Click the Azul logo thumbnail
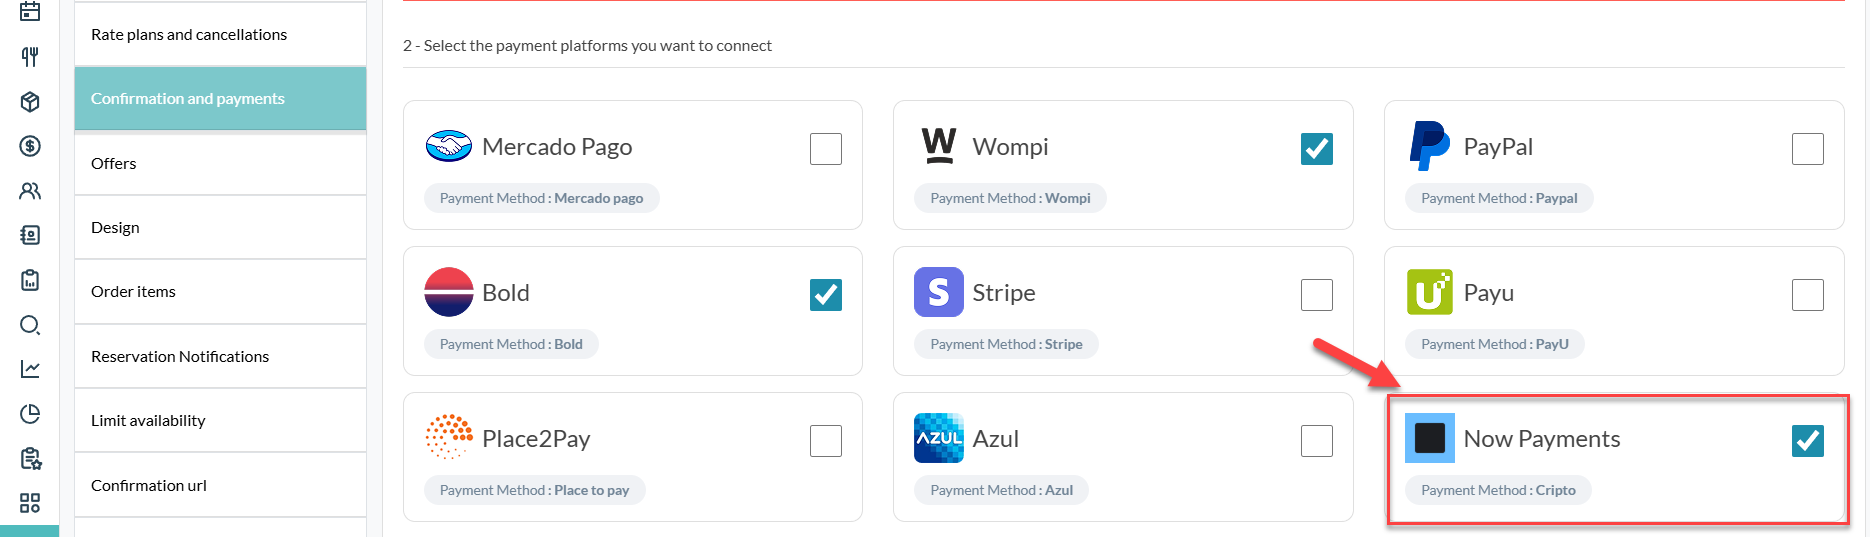This screenshot has width=1870, height=537. (x=938, y=438)
